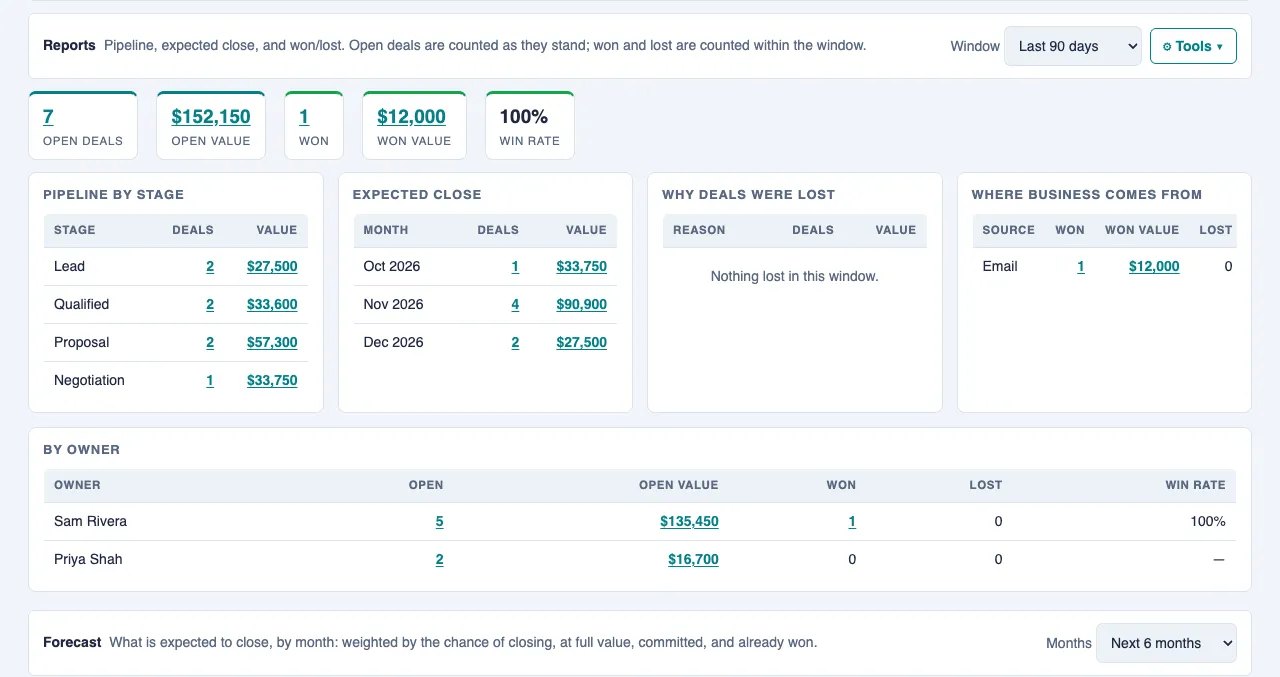Viewport: 1280px width, 677px height.
Task: Open Dec 2026 expected deals count
Action: (x=515, y=342)
